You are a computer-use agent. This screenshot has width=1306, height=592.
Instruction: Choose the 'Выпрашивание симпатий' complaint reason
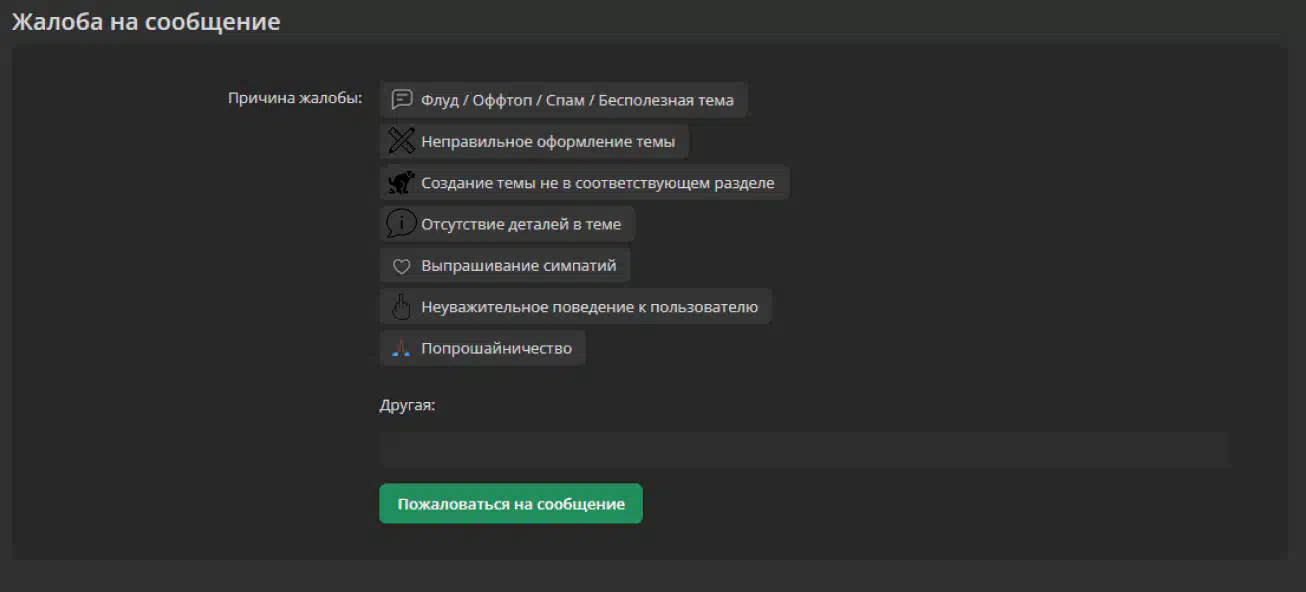point(518,266)
